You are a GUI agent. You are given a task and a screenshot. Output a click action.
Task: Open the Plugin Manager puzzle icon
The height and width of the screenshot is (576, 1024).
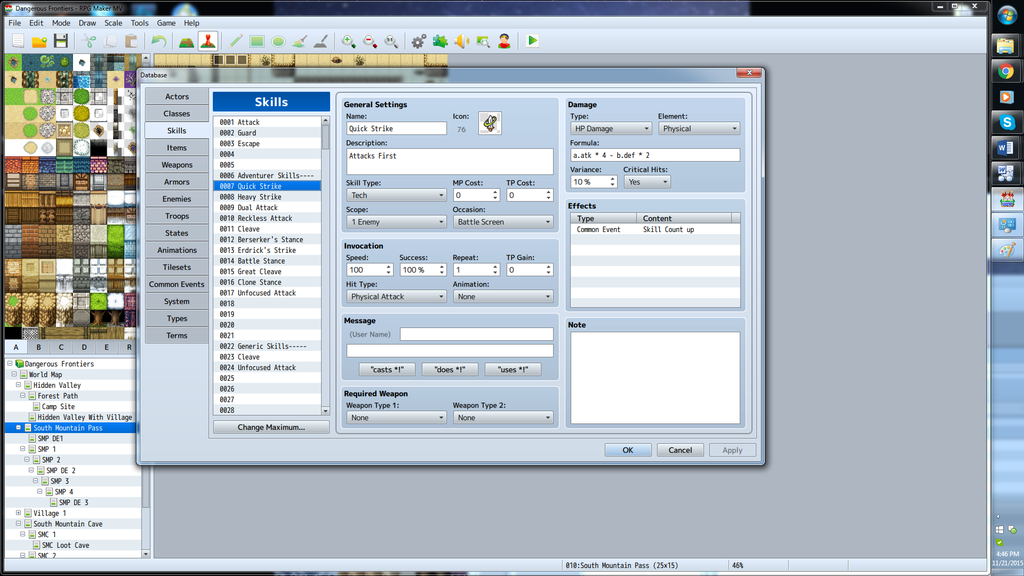[x=440, y=41]
